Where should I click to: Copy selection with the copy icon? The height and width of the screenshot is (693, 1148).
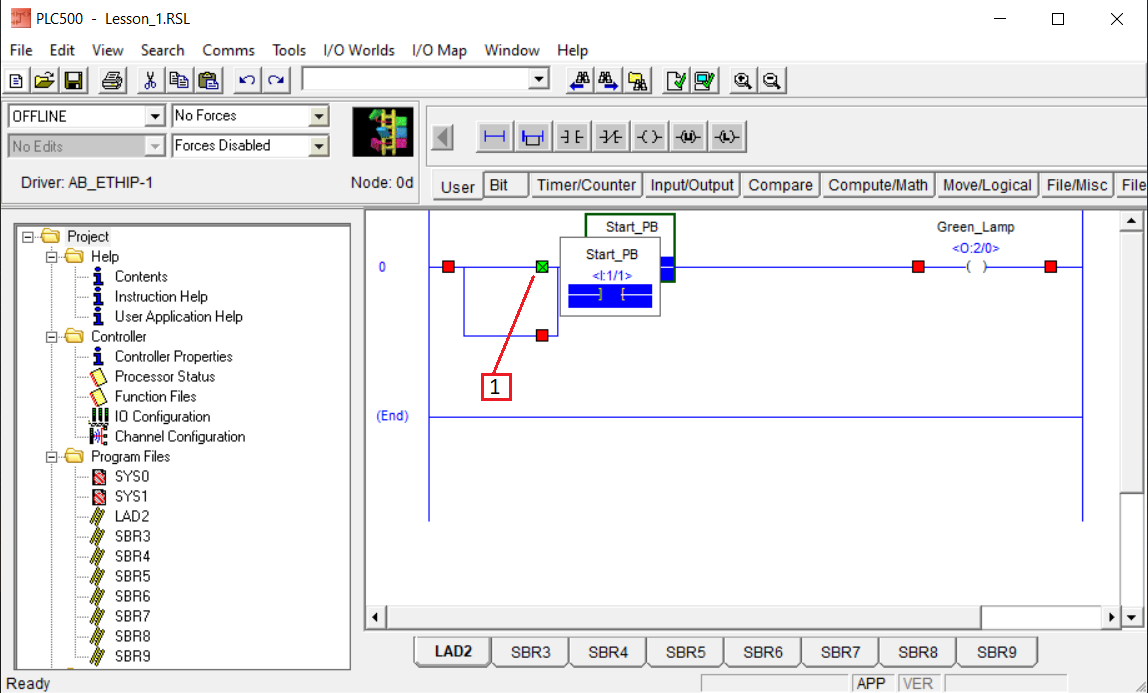[x=179, y=80]
